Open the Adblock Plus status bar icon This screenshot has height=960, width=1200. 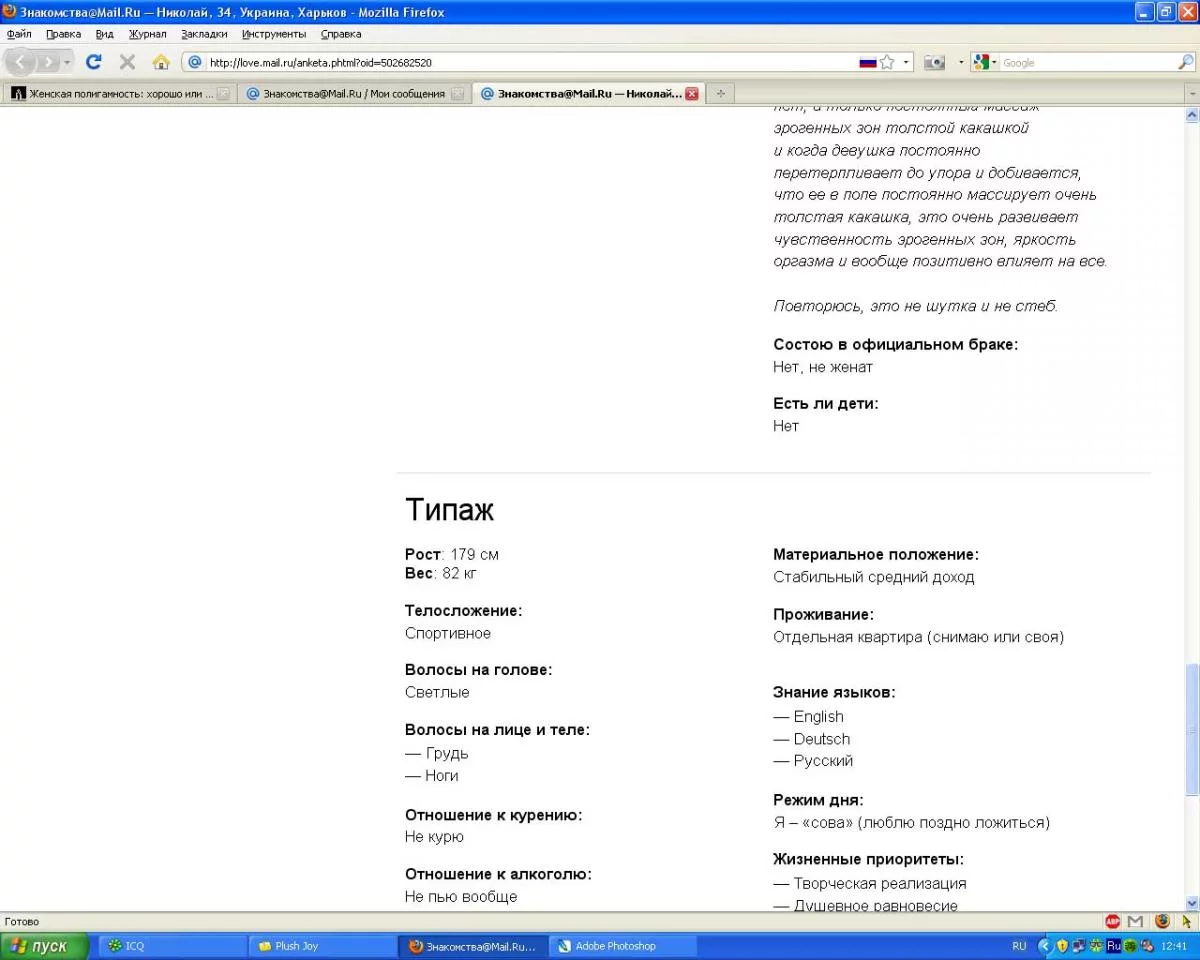[x=1113, y=921]
